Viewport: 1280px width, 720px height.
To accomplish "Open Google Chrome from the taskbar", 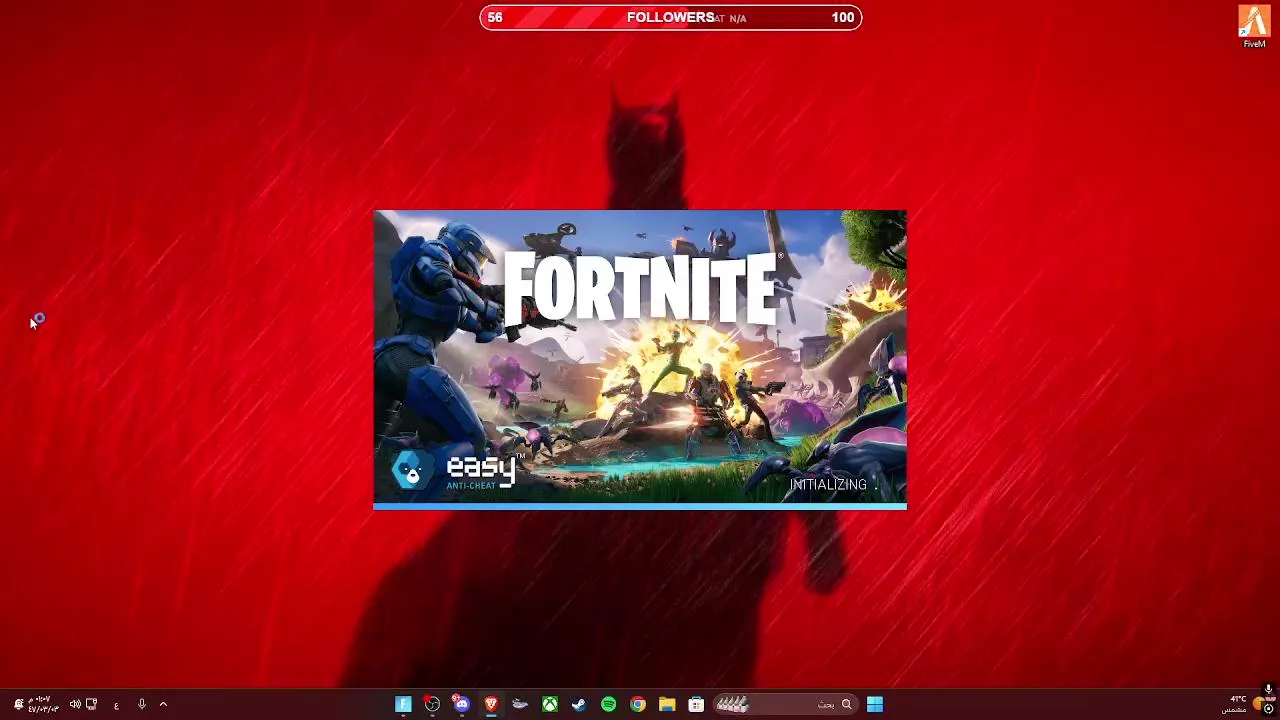I will point(638,704).
